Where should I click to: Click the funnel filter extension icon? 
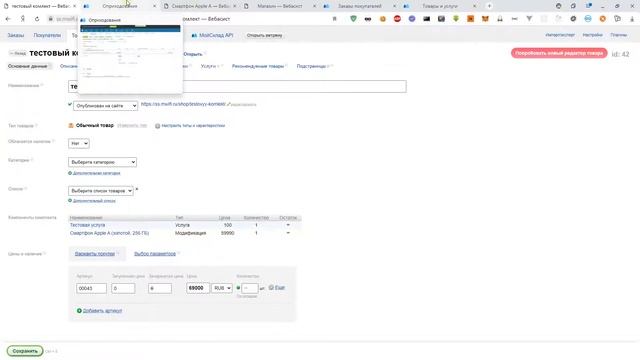[x=529, y=19]
